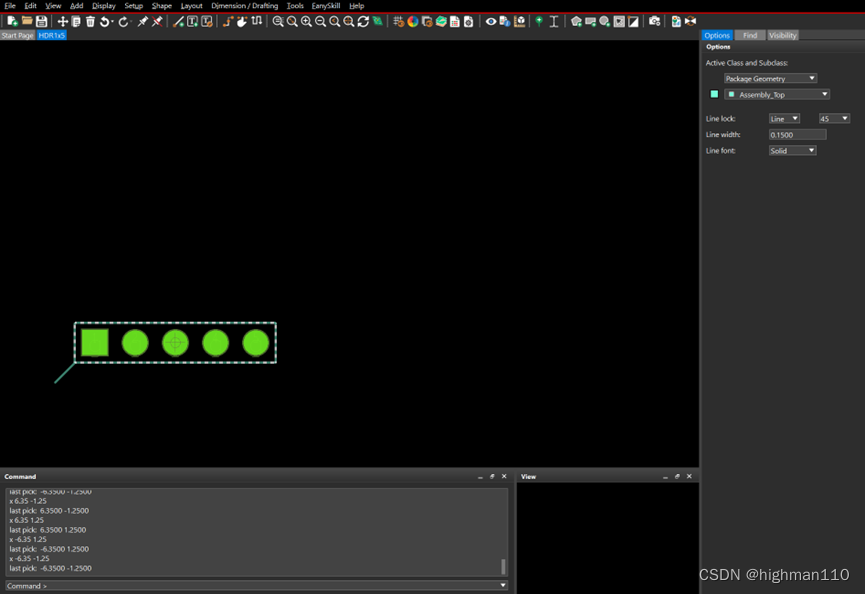Click the Assembly_Top cyan color swatch
Image resolution: width=865 pixels, height=594 pixels.
click(x=714, y=94)
